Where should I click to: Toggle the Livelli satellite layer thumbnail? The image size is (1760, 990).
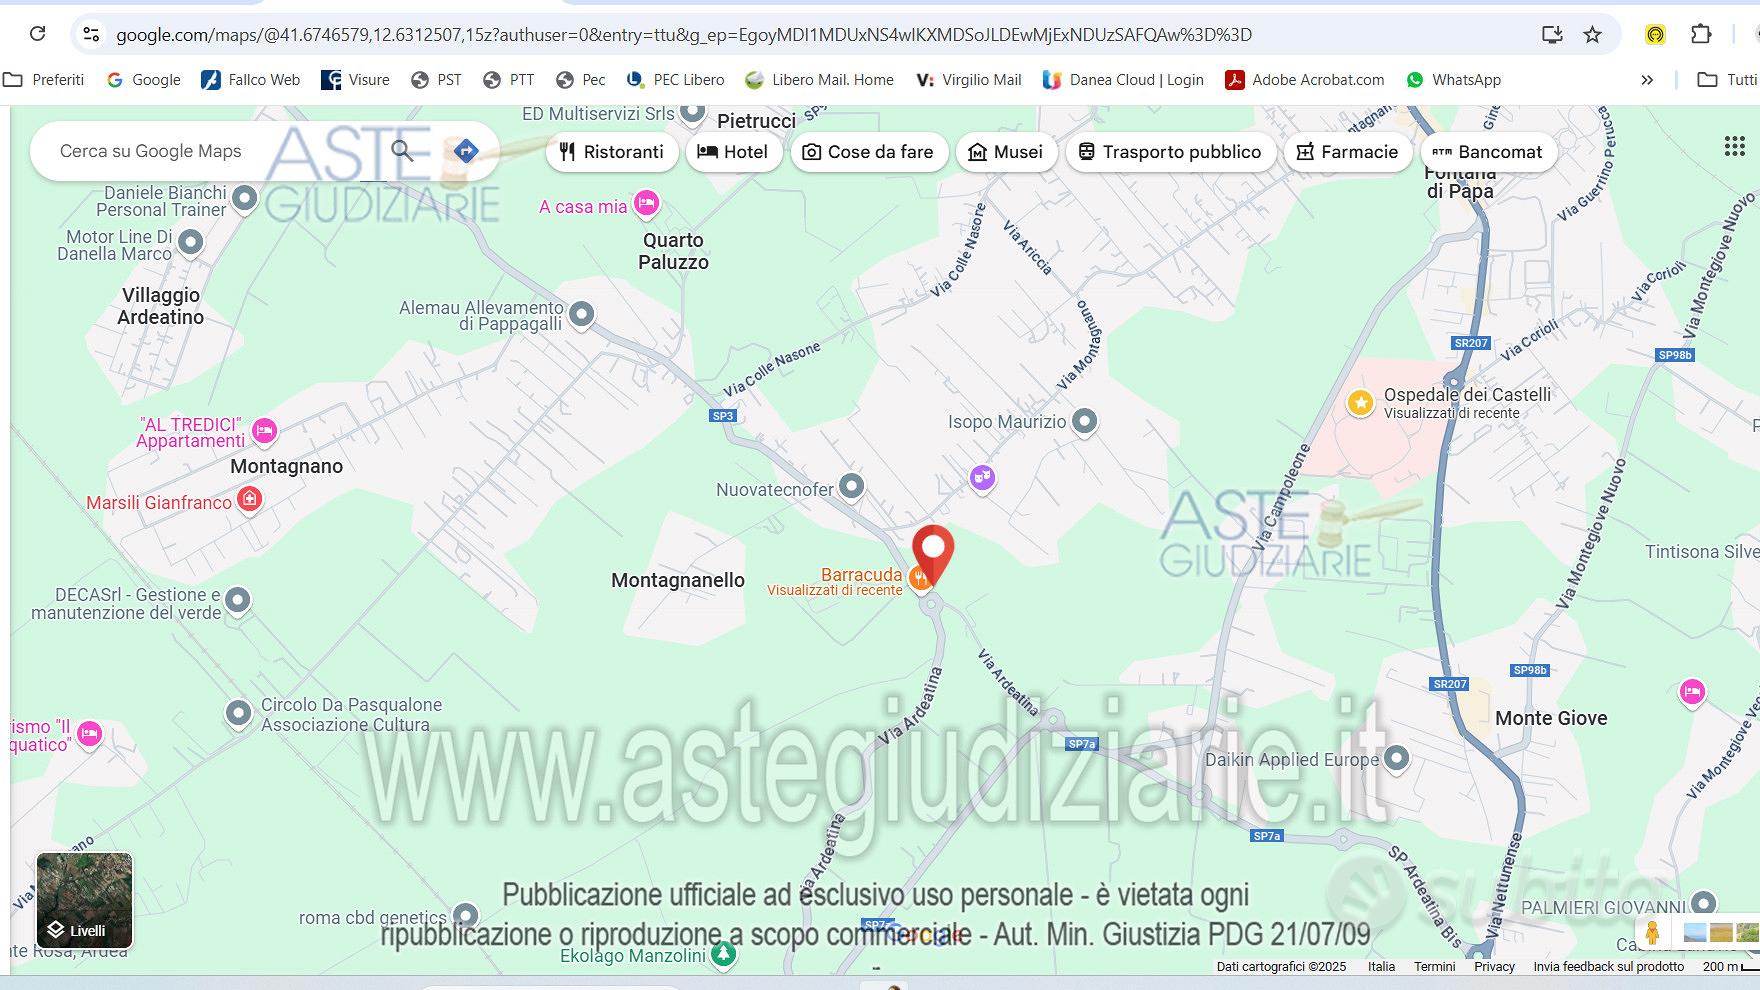click(x=84, y=900)
